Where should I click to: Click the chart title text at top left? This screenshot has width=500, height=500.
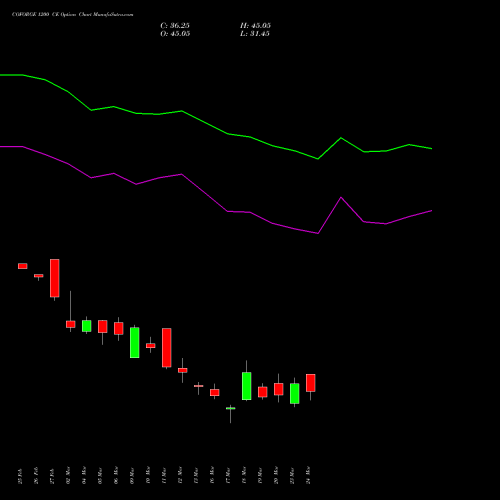pyautogui.click(x=73, y=15)
